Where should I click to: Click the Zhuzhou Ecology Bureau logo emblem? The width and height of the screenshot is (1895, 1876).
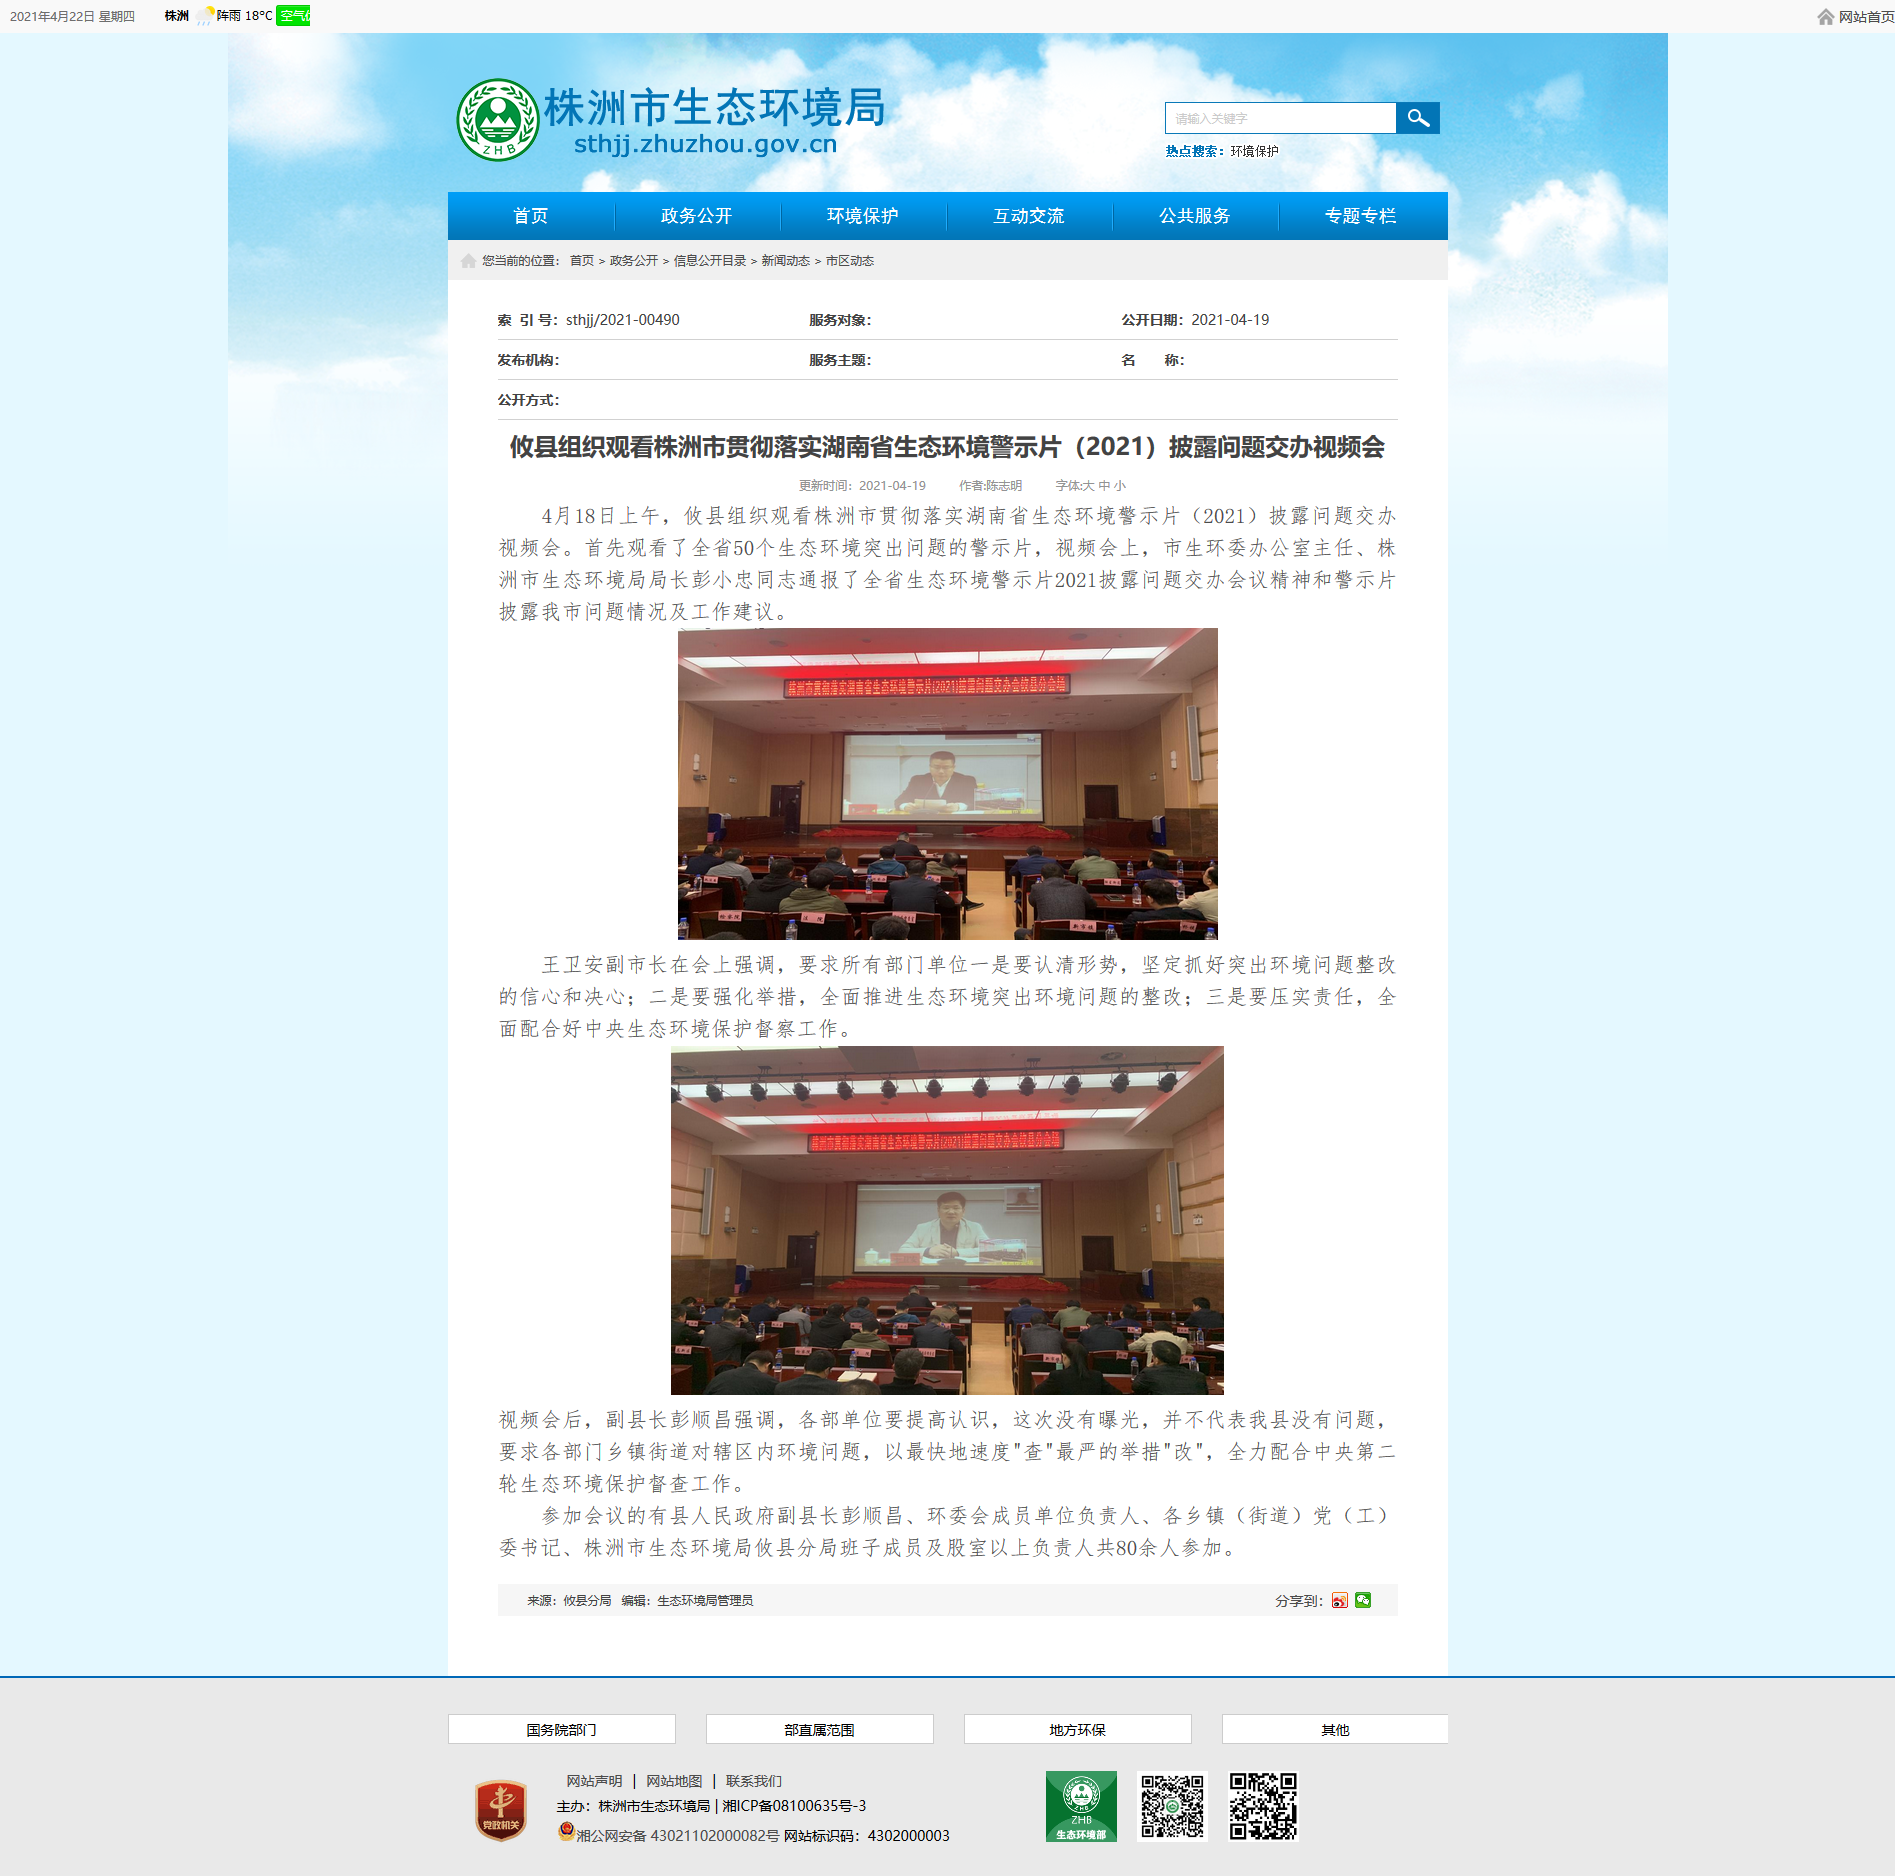click(497, 120)
